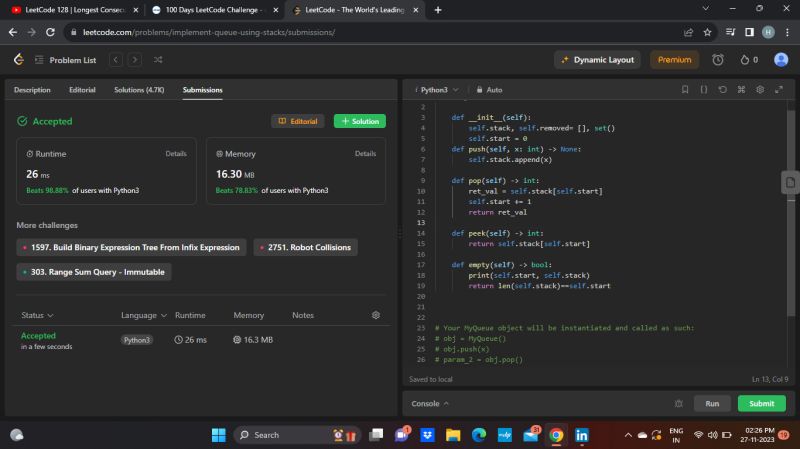Click the streak flame icon
The height and width of the screenshot is (449, 800).
[743, 60]
